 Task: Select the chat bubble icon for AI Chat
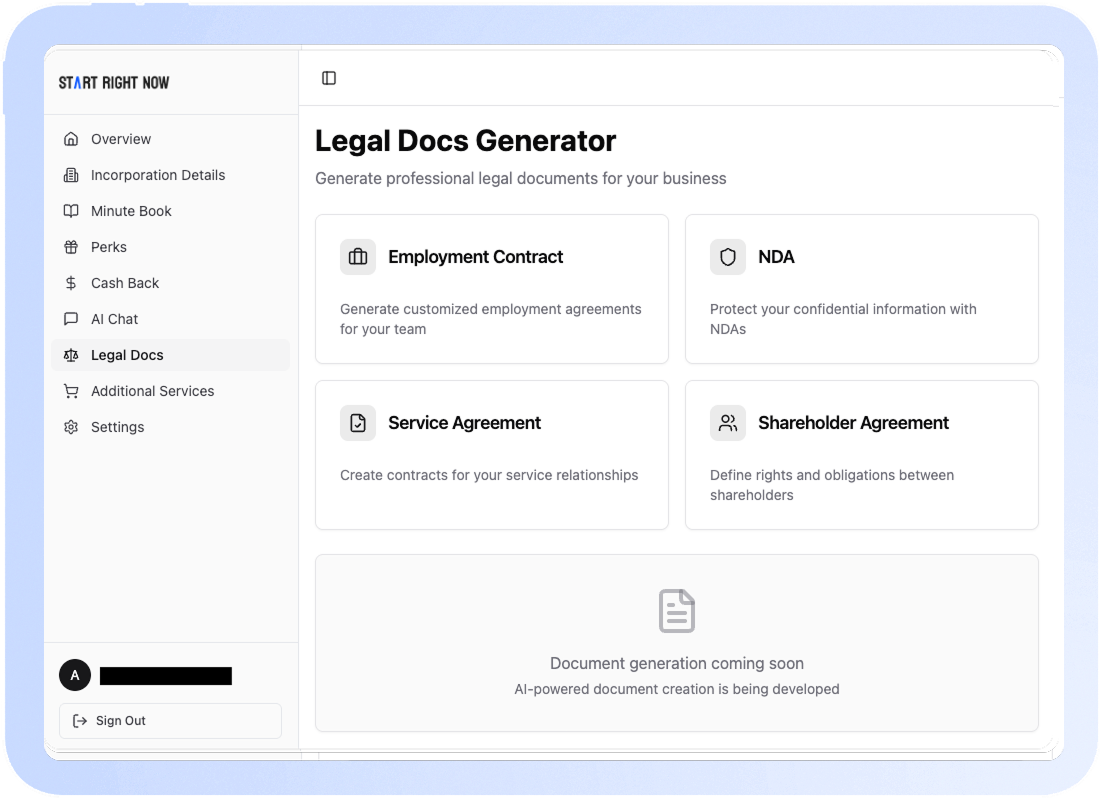coord(71,319)
